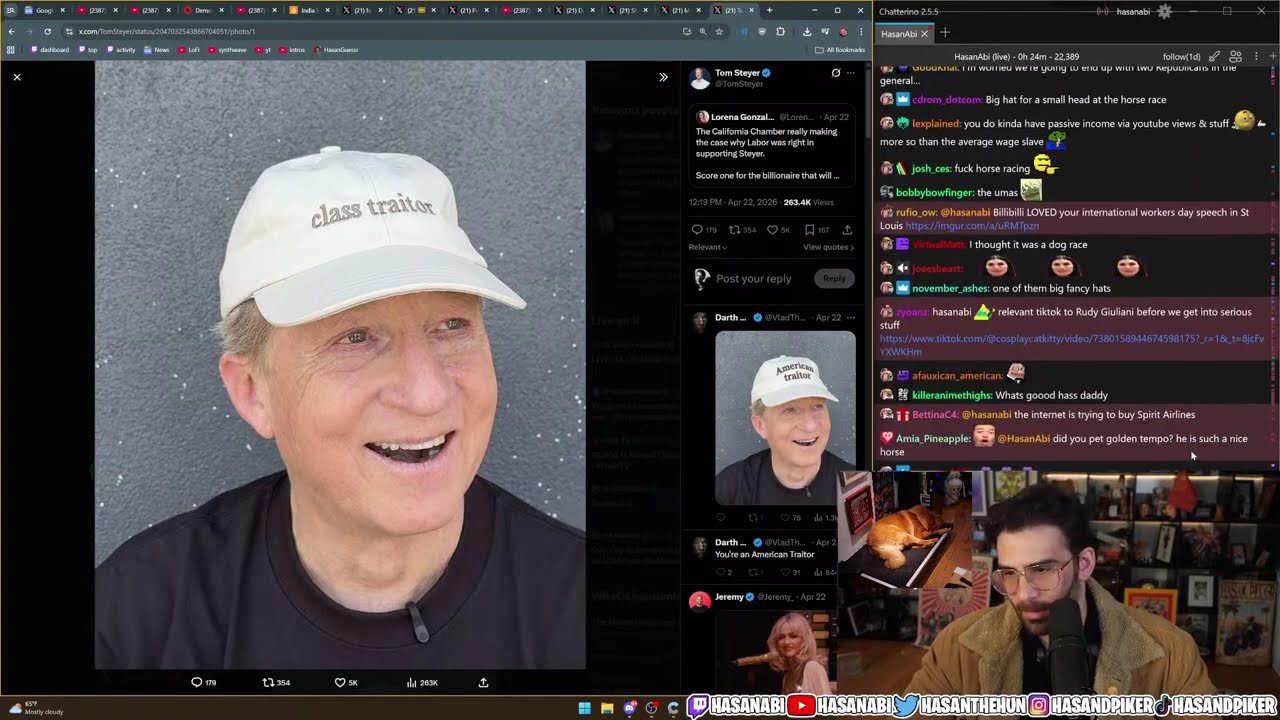Collapse the tweet side panel with double-chevron

click(663, 77)
